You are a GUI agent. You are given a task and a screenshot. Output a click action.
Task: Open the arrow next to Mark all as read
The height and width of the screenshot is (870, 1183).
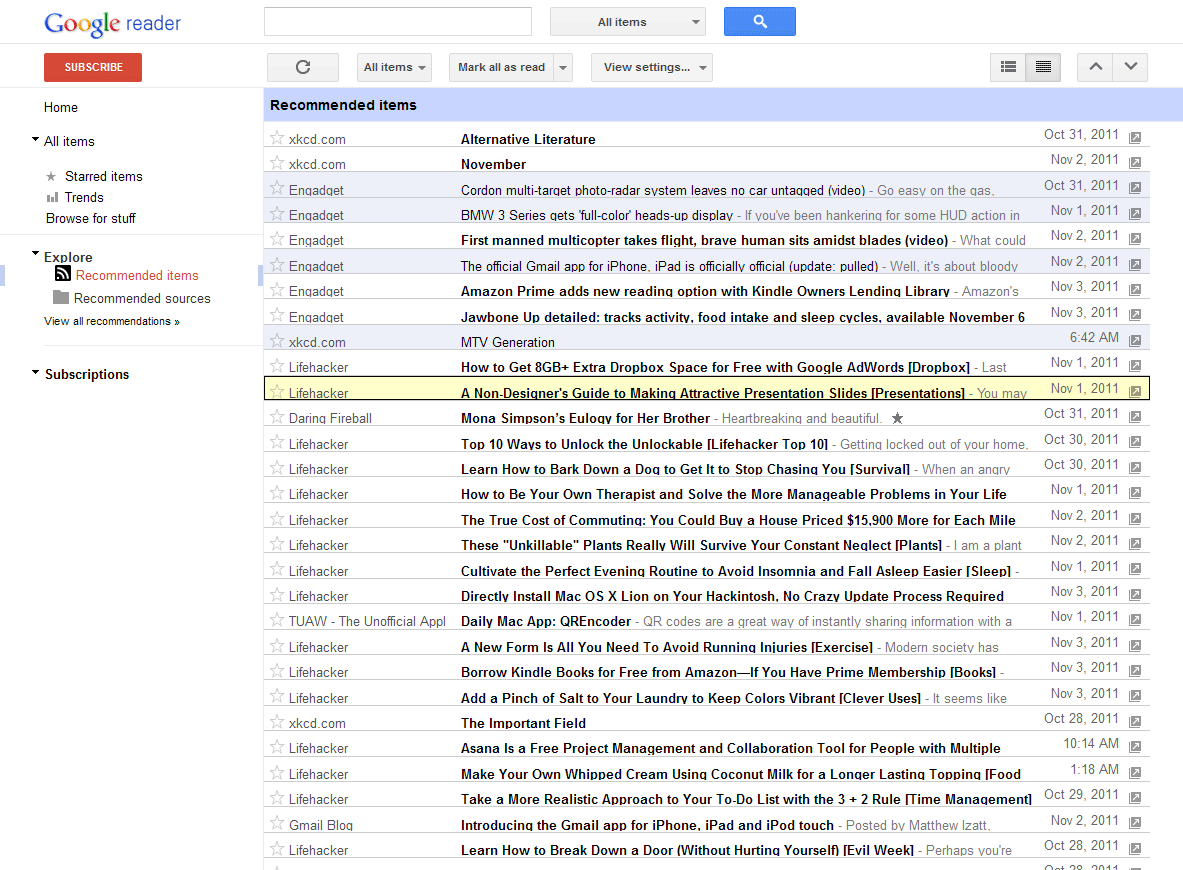click(563, 67)
